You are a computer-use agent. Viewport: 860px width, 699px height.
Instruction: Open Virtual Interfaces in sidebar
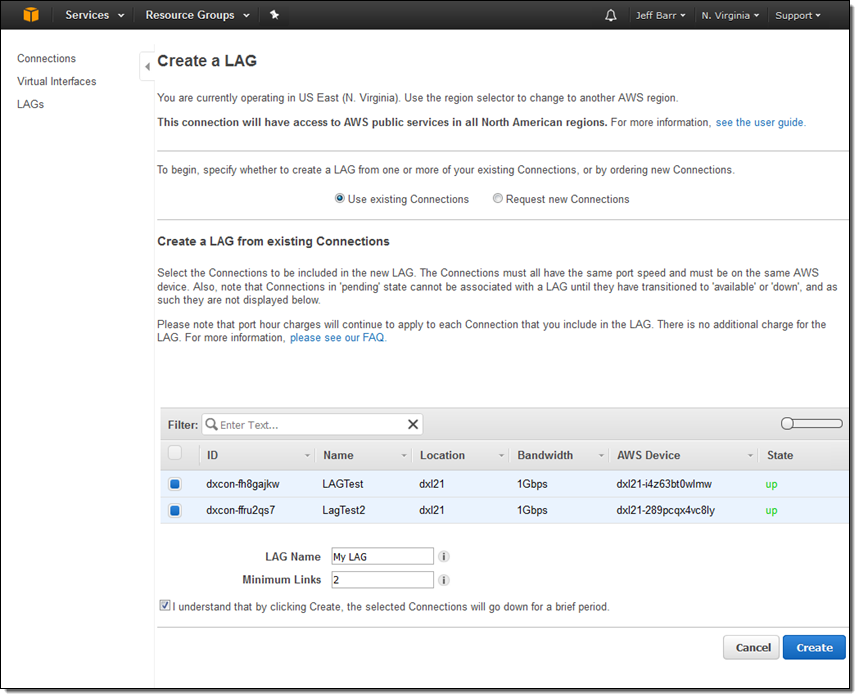(x=57, y=81)
